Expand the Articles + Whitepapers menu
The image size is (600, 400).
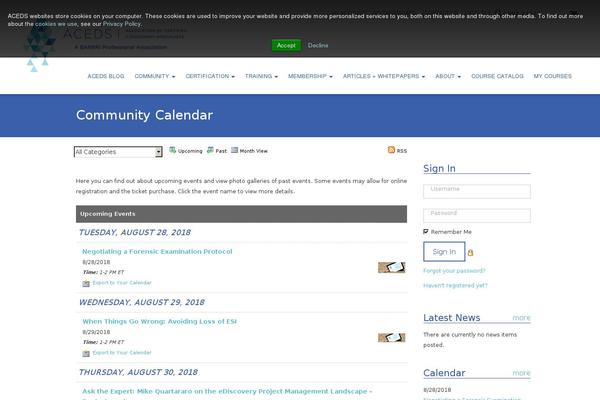(384, 76)
